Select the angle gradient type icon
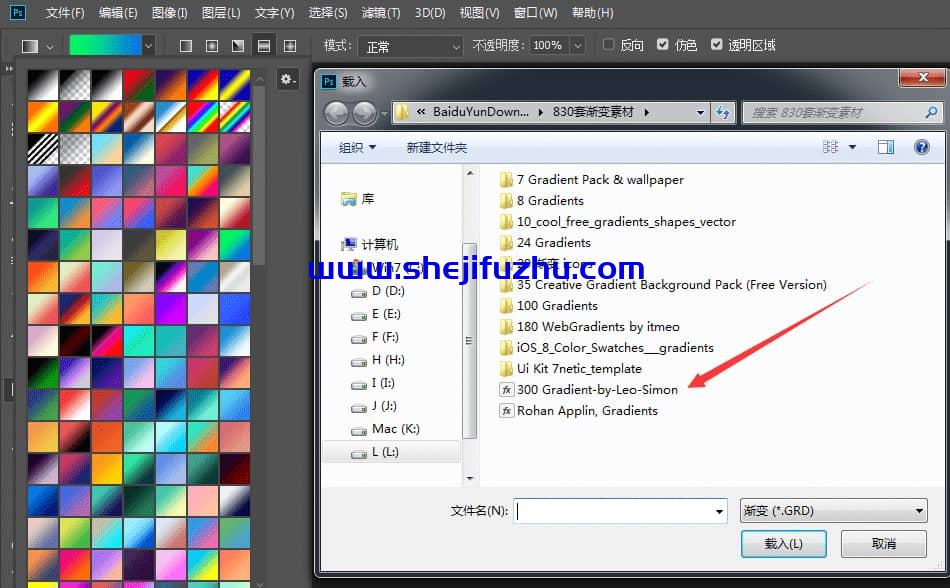 click(238, 46)
